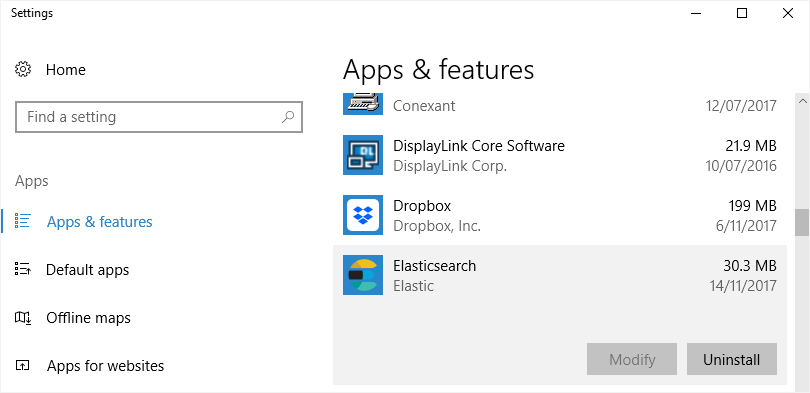Click the app list scrollbar thumb
The image size is (810, 393).
(x=802, y=222)
